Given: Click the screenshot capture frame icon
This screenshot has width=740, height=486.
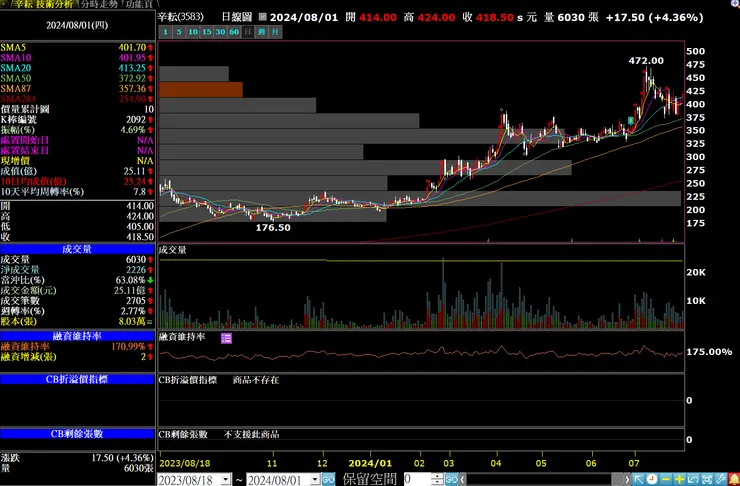Looking at the screenshot, I should tap(706, 479).
